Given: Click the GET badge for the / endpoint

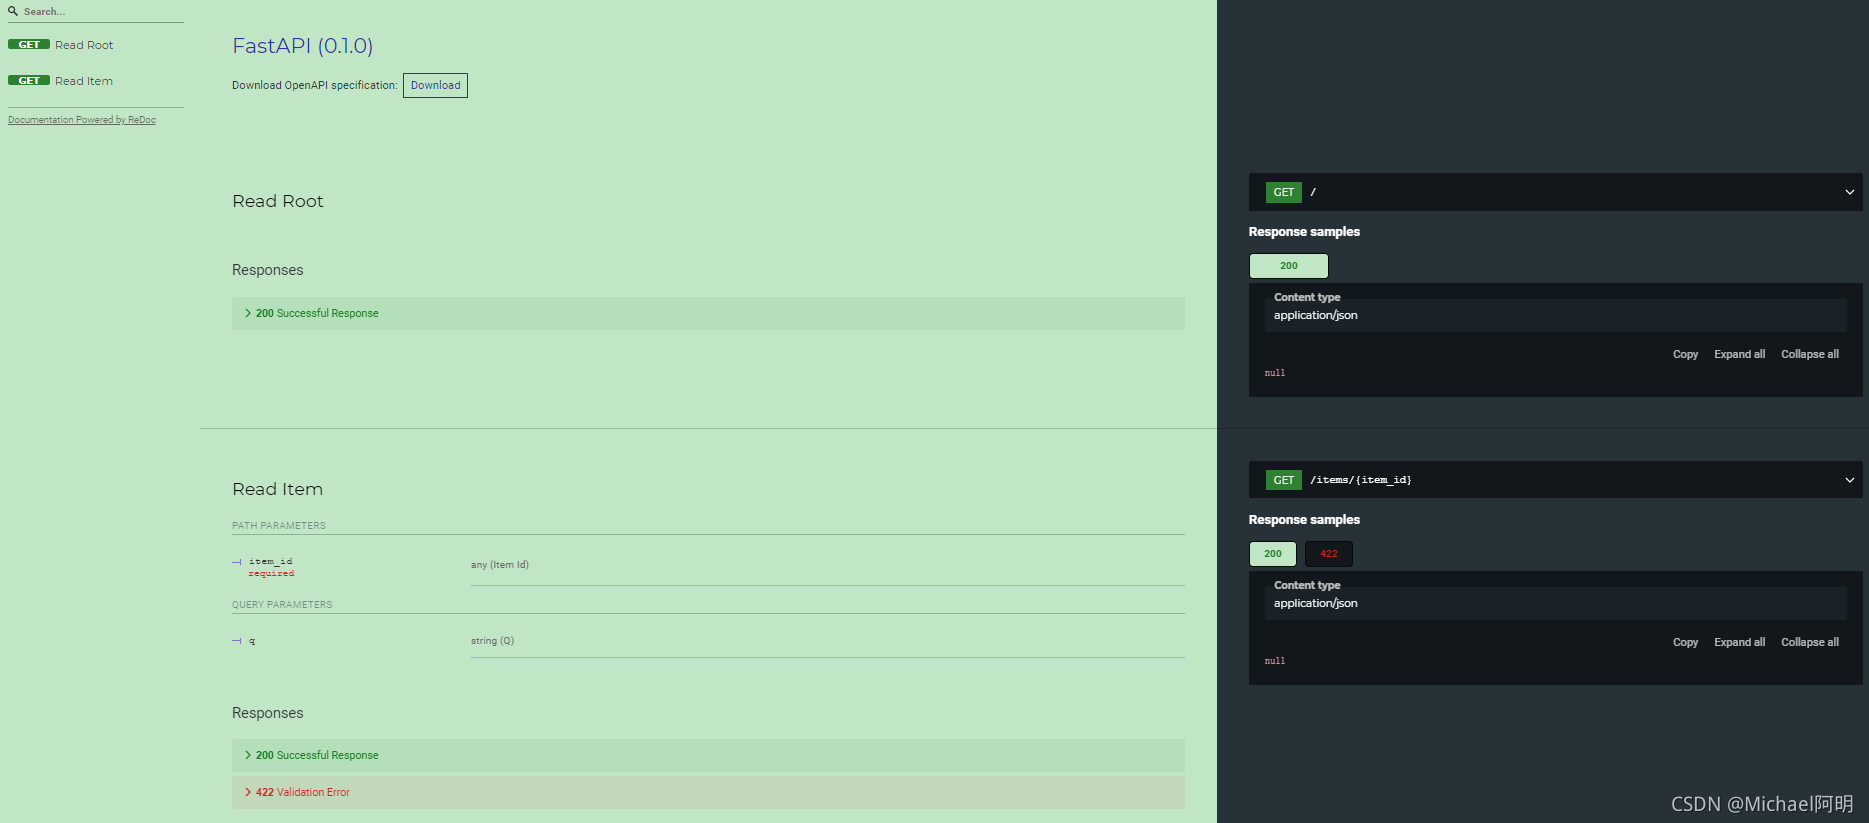Looking at the screenshot, I should pos(1284,192).
